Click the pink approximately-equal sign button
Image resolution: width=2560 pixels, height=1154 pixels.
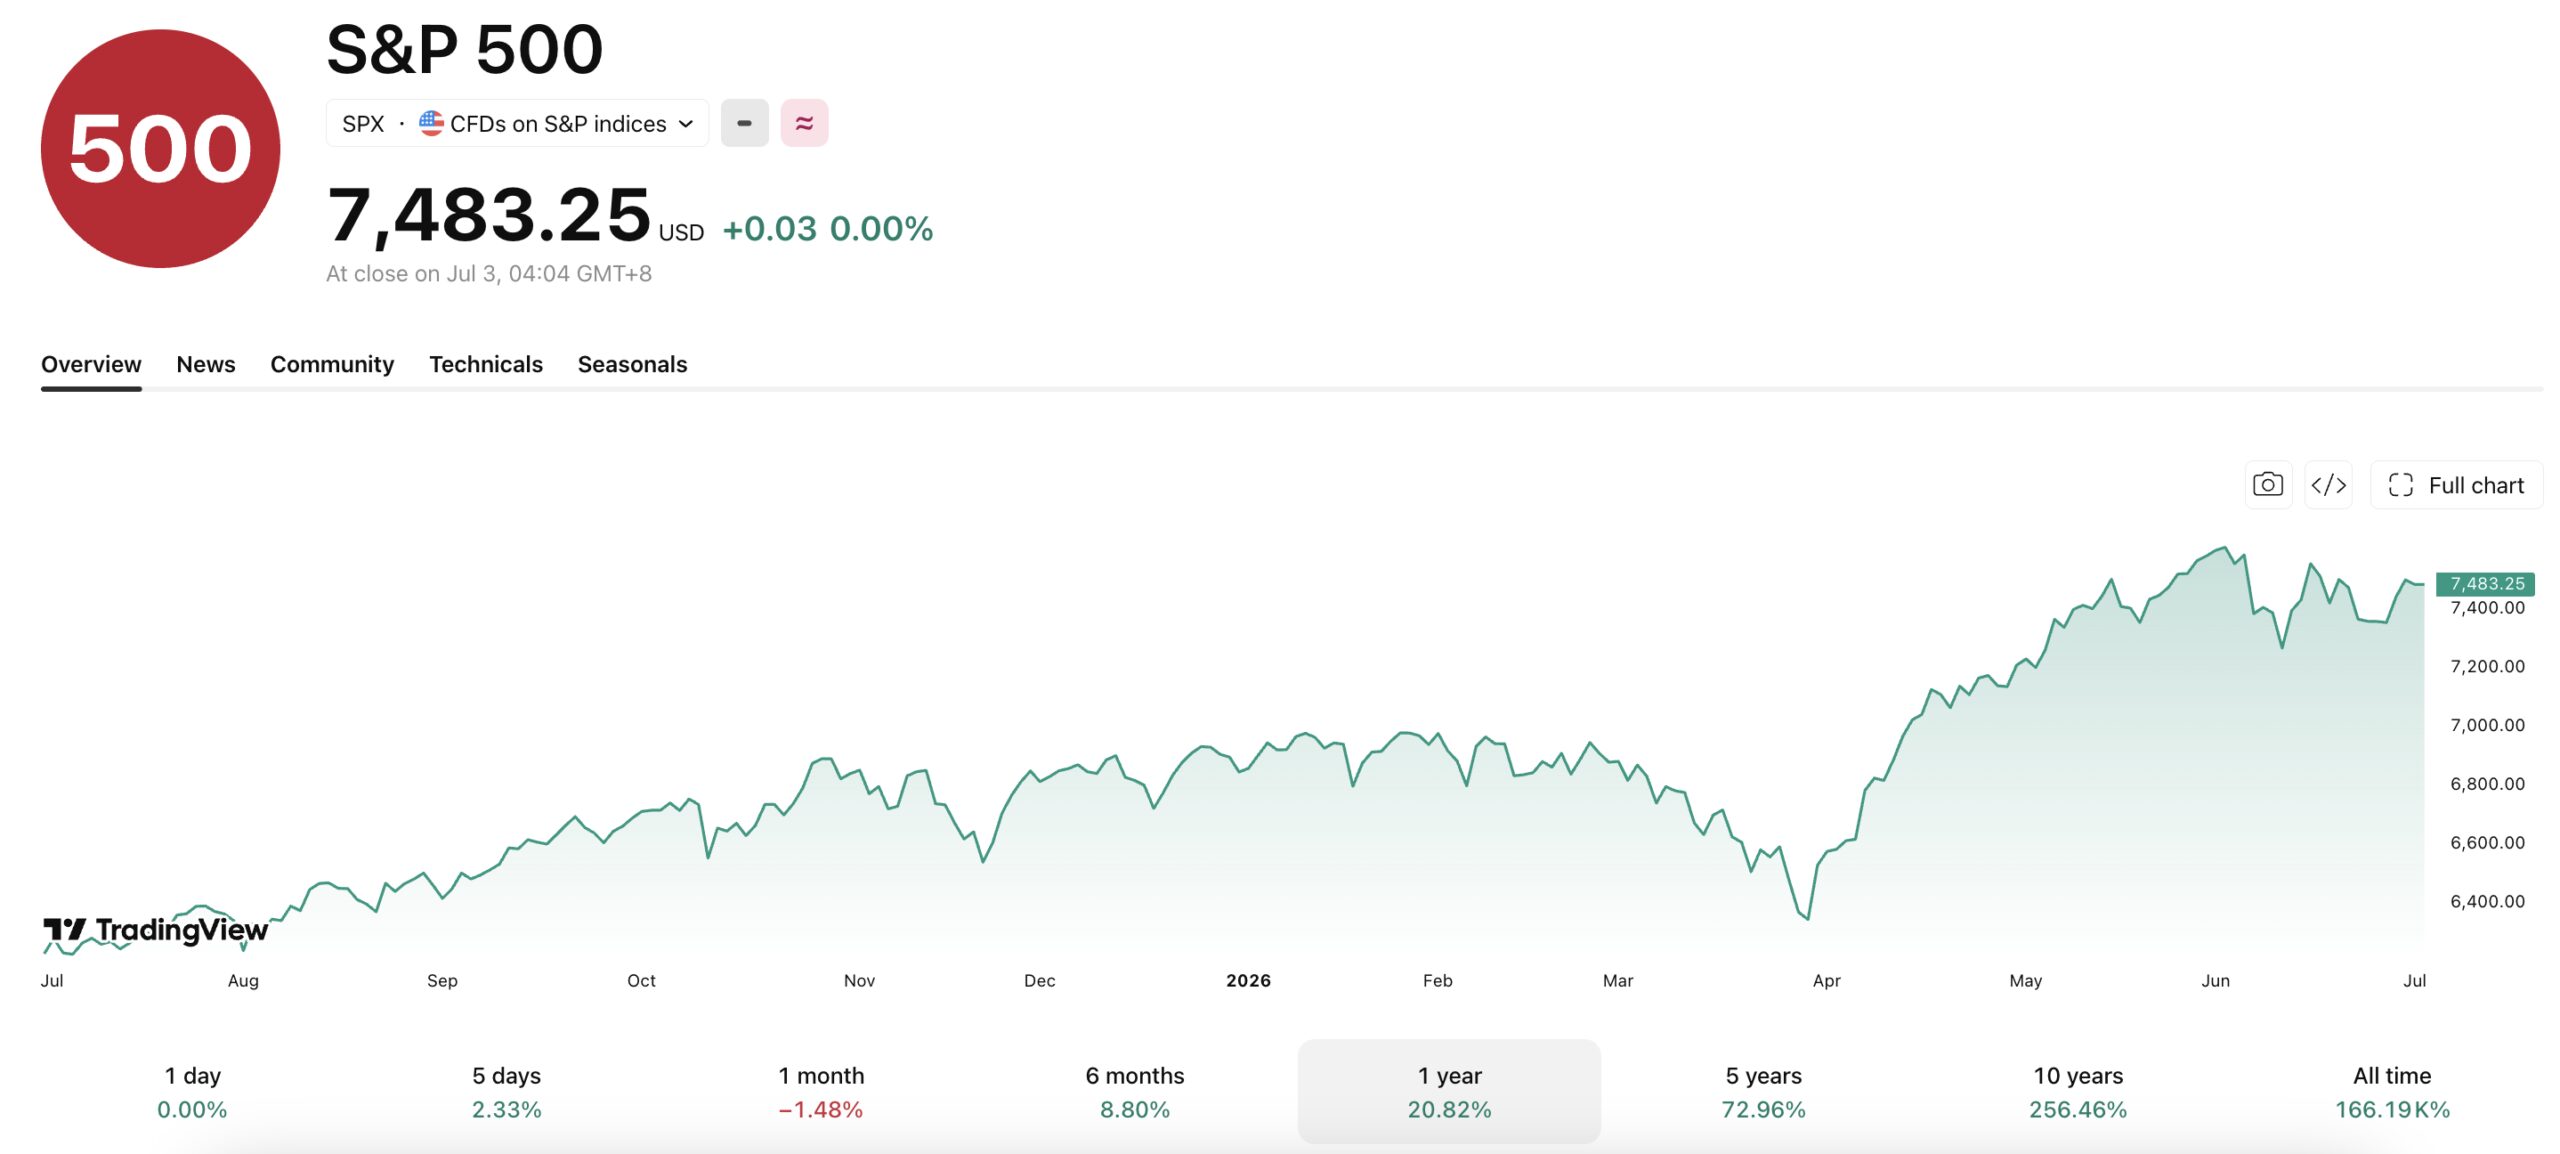click(804, 123)
